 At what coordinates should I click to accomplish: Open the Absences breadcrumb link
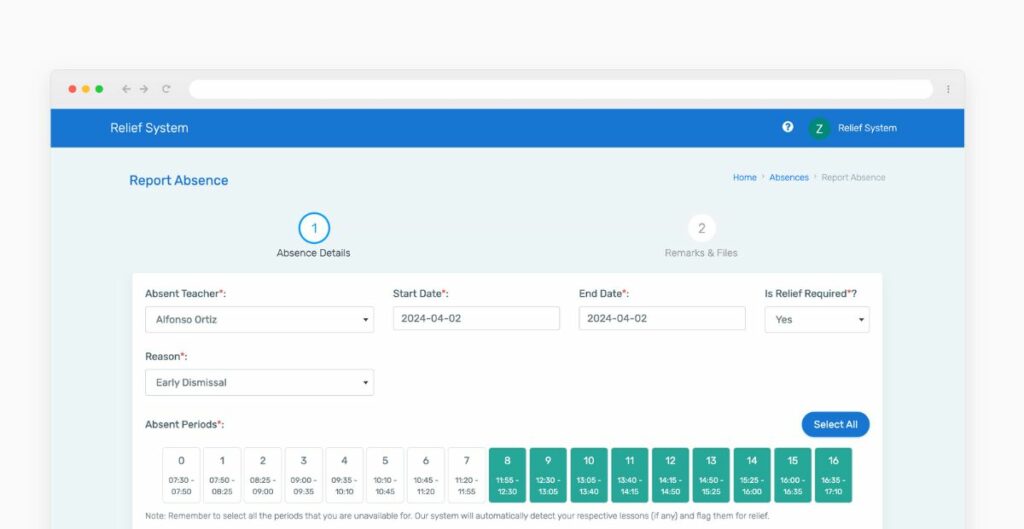[788, 178]
